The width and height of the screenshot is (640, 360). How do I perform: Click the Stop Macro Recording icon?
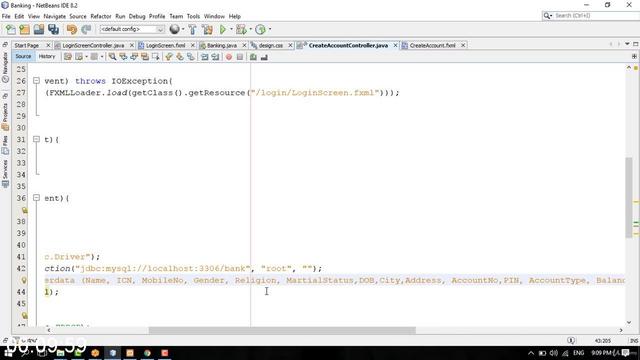[x=240, y=57]
